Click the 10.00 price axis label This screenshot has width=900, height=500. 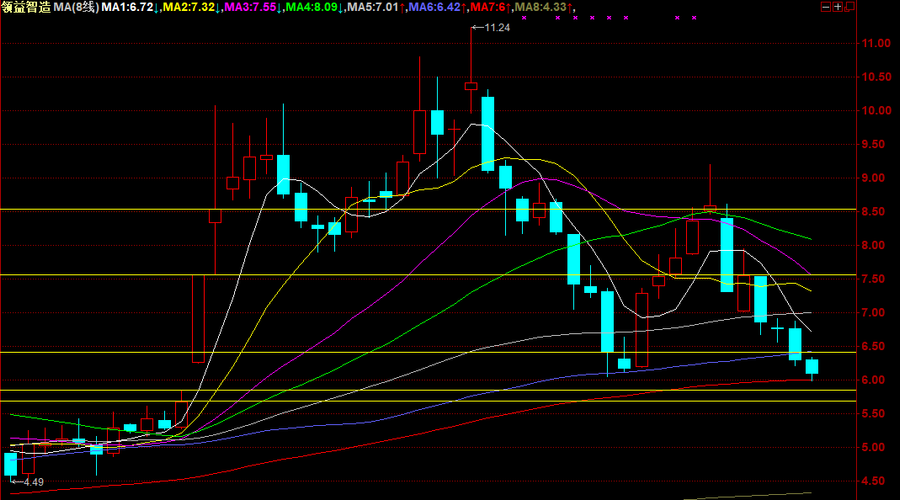(876, 111)
